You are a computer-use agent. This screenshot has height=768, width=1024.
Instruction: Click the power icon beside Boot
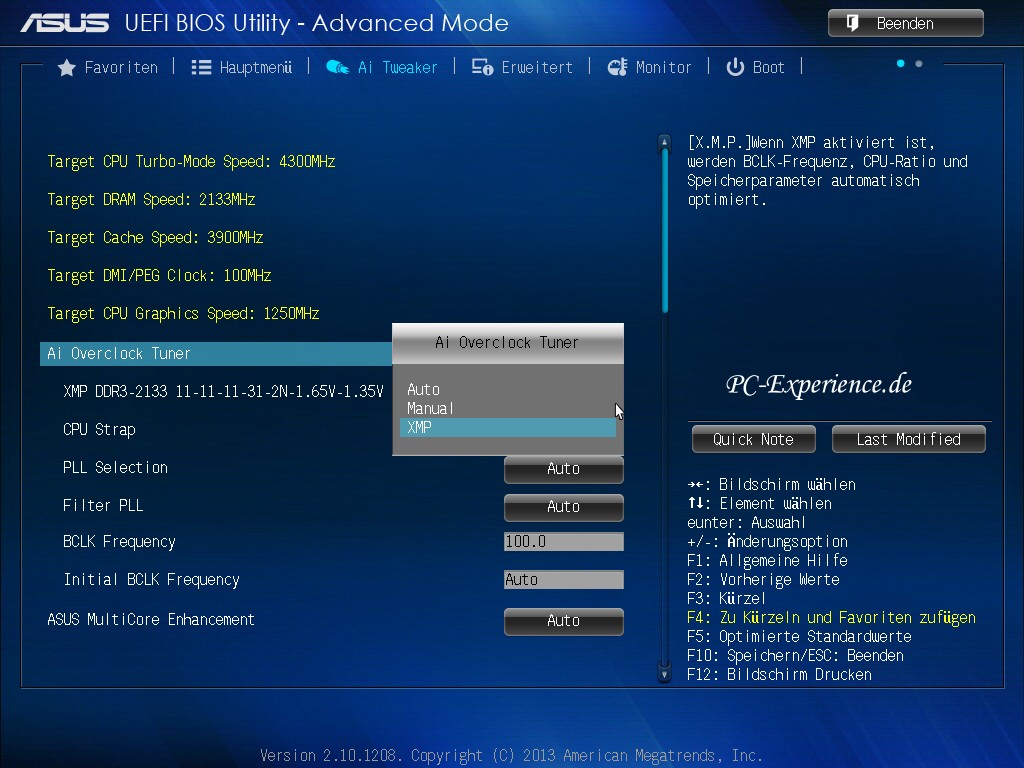[x=735, y=68]
